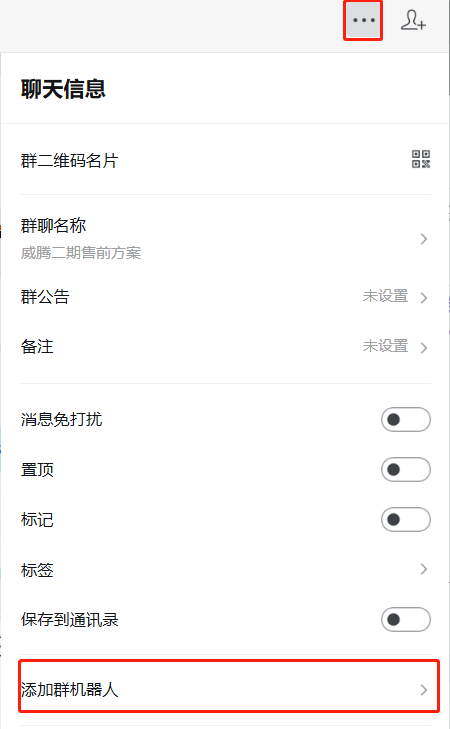The width and height of the screenshot is (450, 729).
Task: Open the group QR code icon
Action: coord(421,159)
